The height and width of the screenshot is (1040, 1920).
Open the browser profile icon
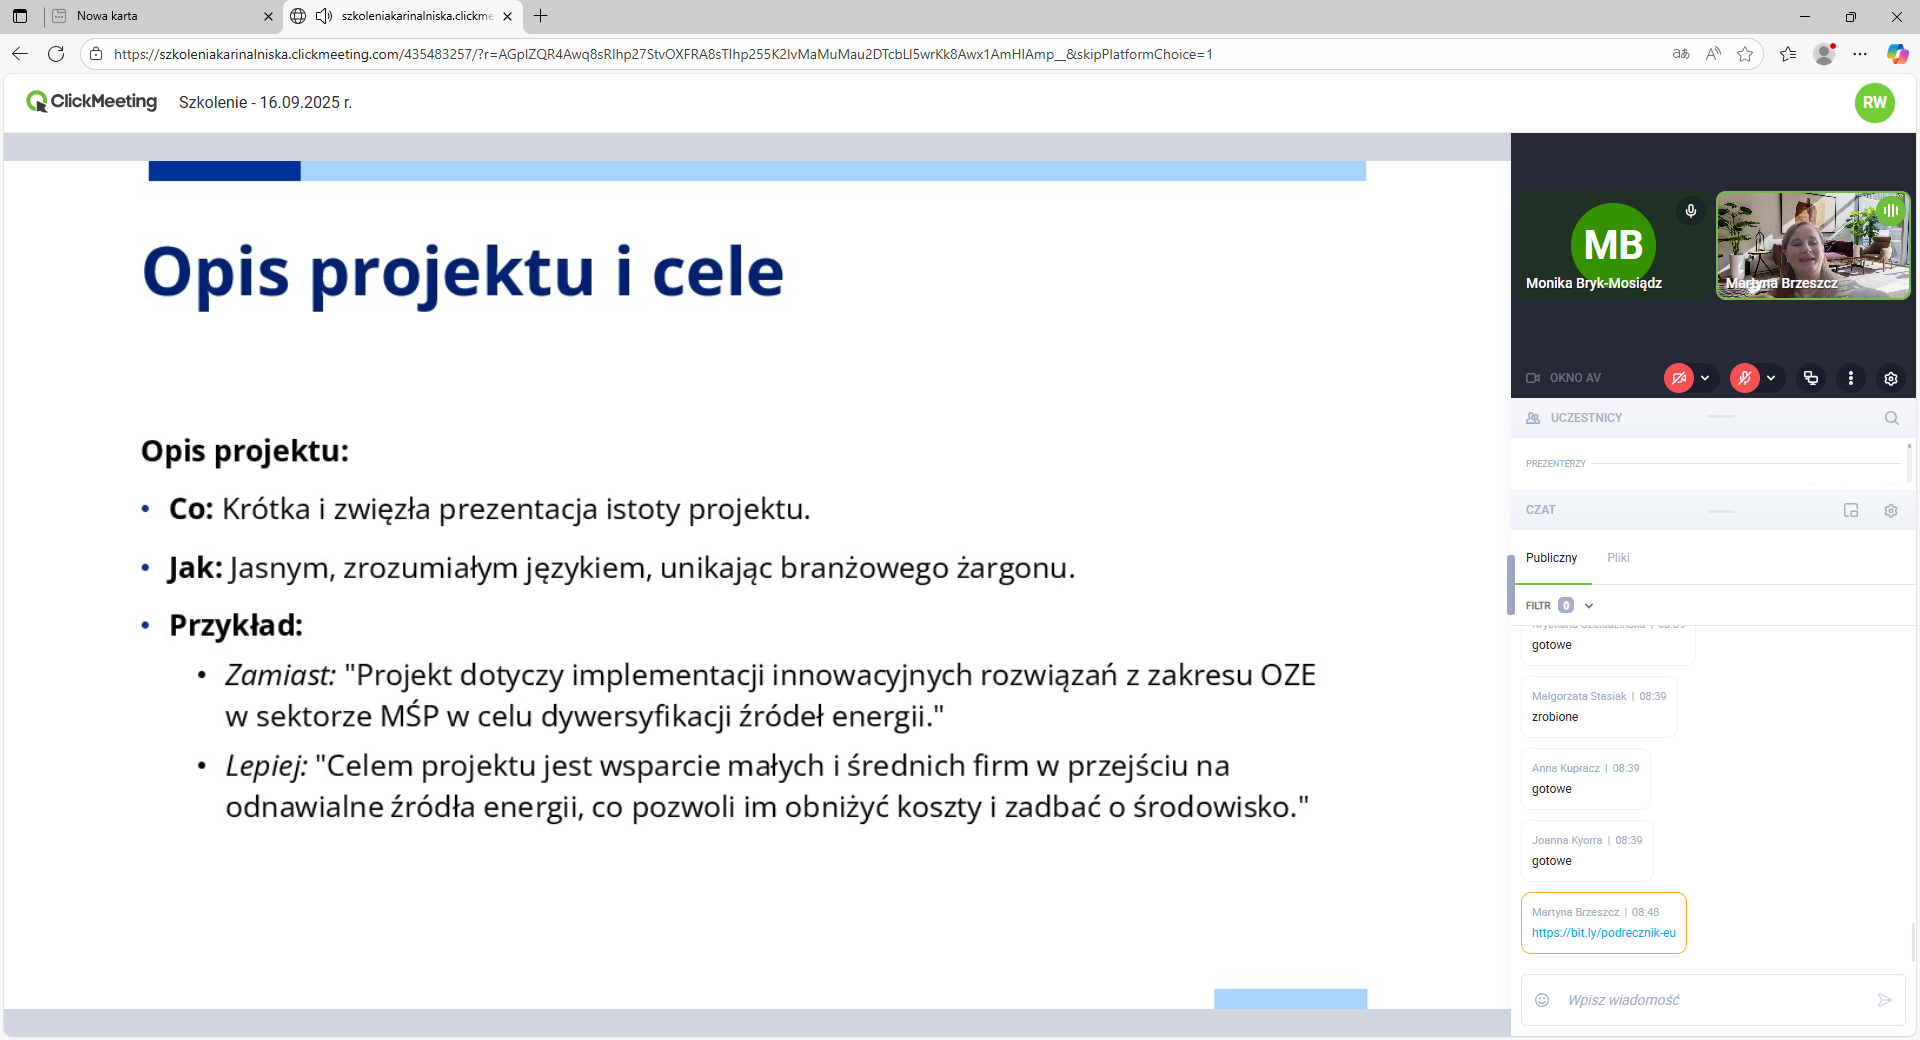1825,54
